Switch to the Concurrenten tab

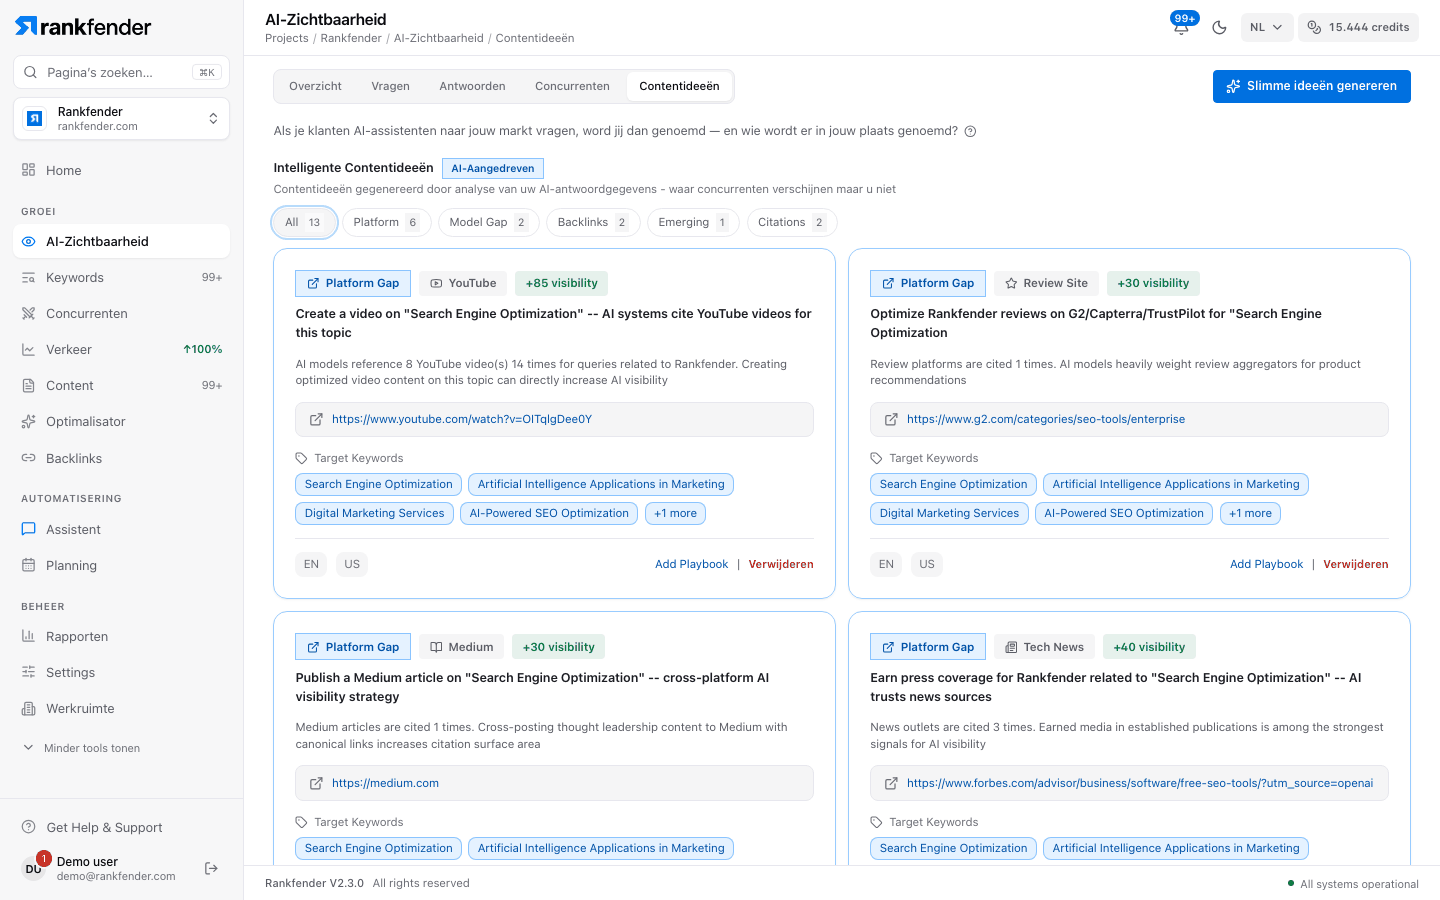coord(572,86)
